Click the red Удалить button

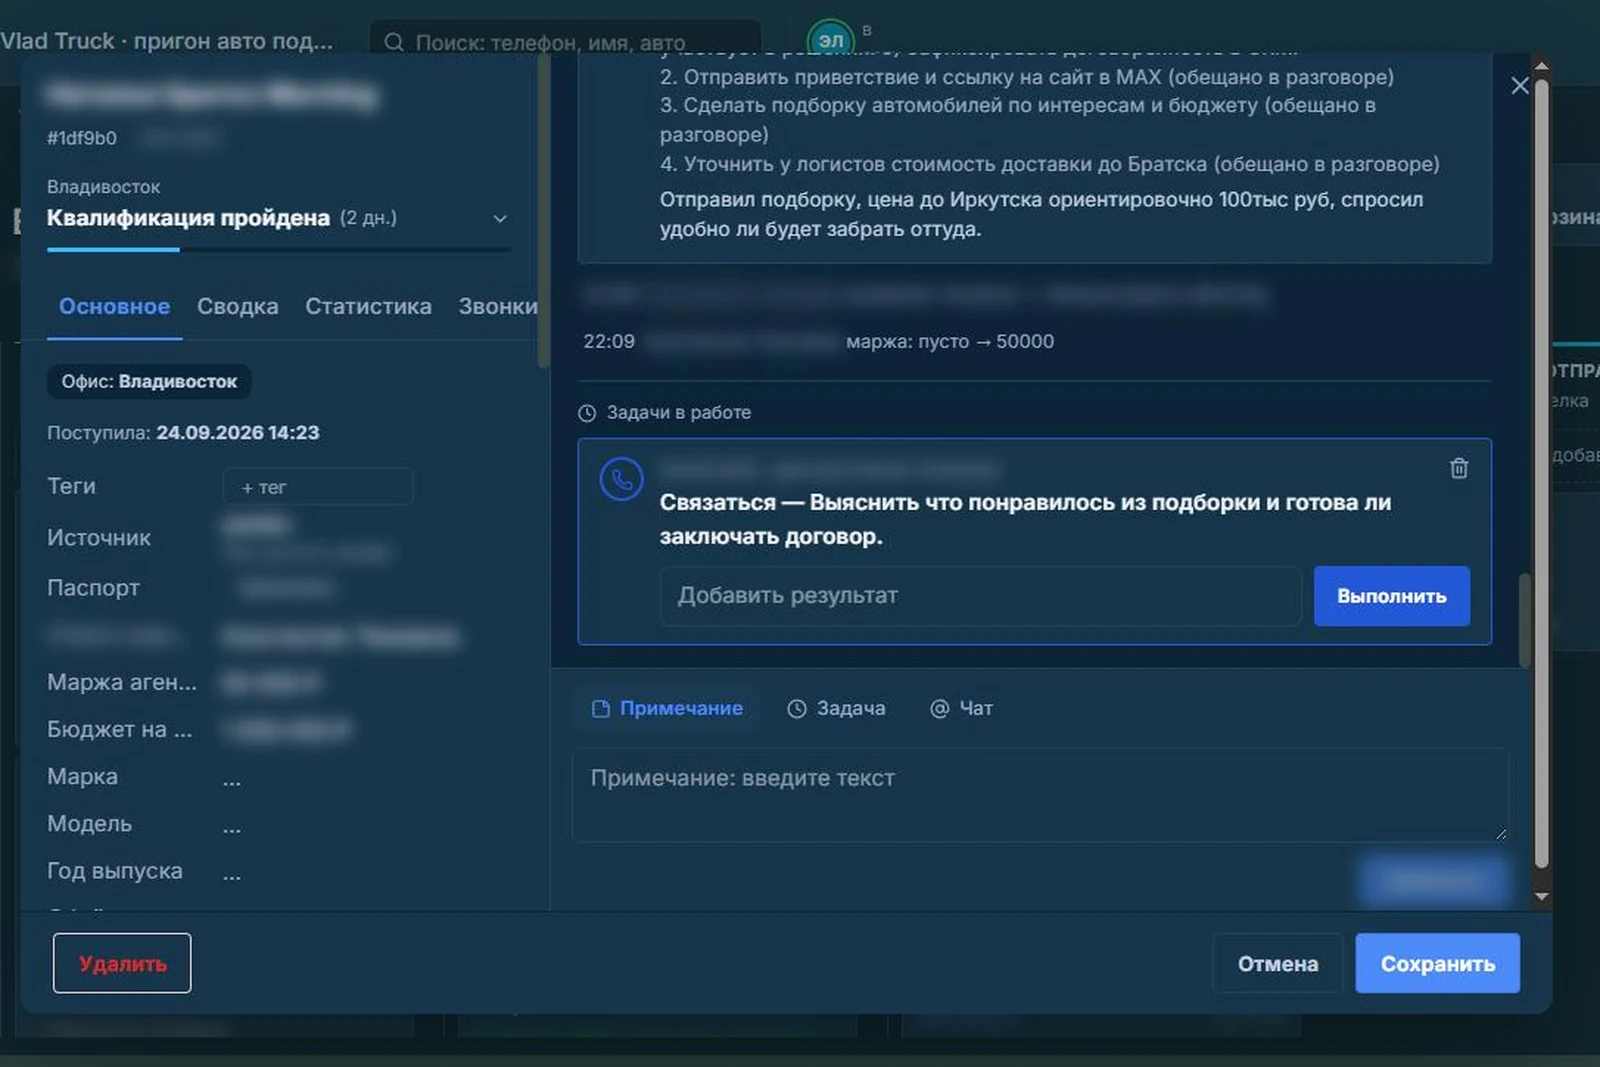click(122, 963)
